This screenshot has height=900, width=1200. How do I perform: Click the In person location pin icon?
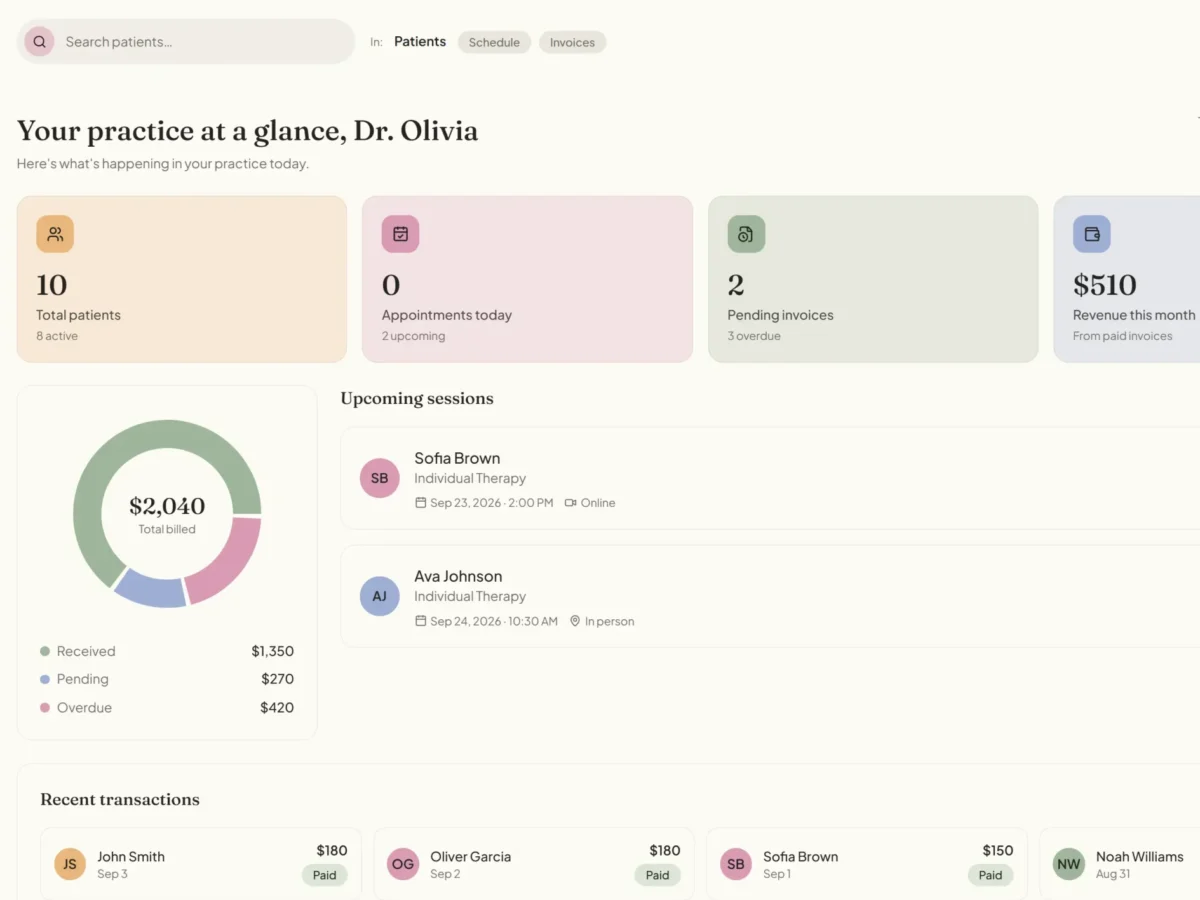point(575,621)
